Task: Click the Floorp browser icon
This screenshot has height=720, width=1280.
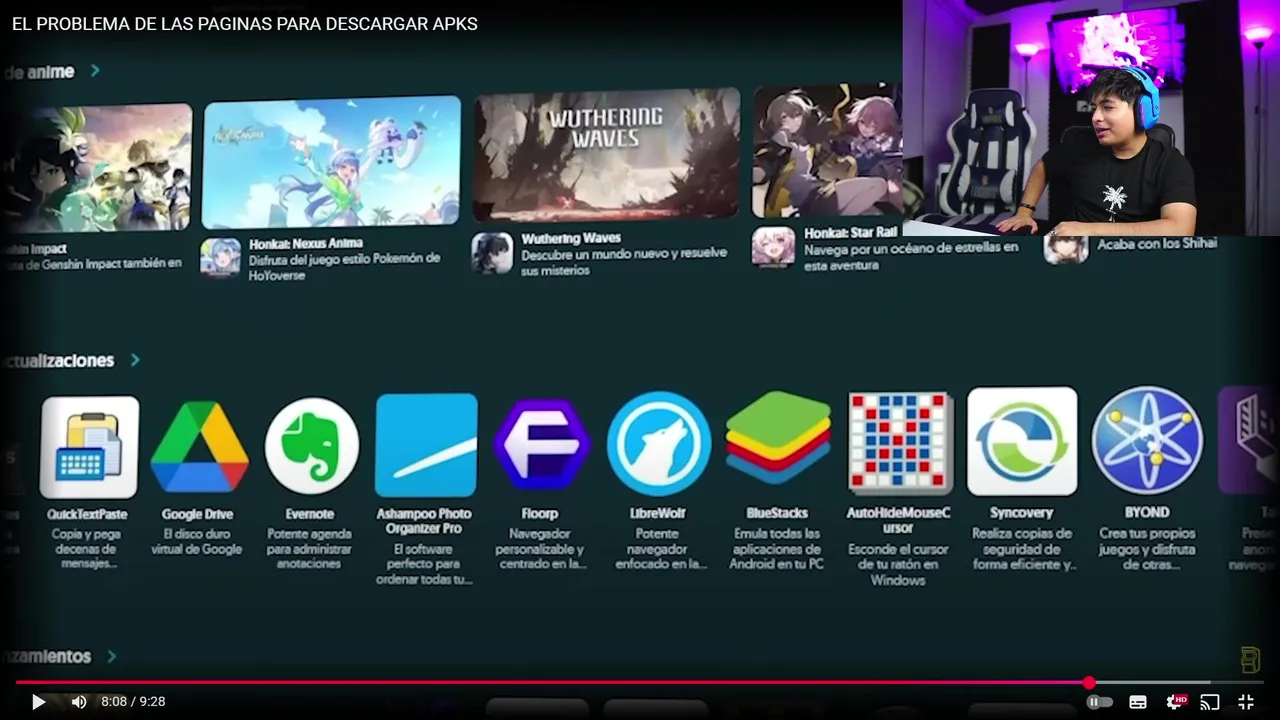Action: 542,445
